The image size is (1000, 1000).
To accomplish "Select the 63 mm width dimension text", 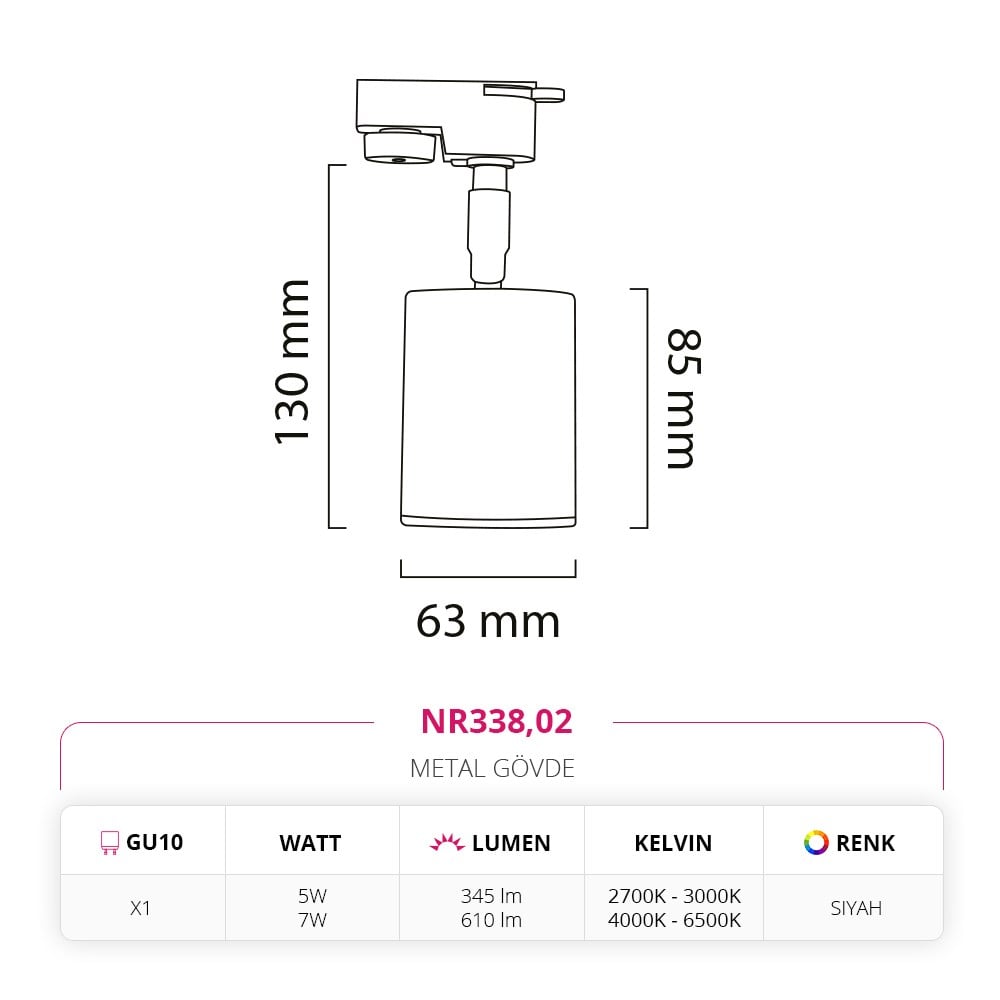I will (x=488, y=621).
